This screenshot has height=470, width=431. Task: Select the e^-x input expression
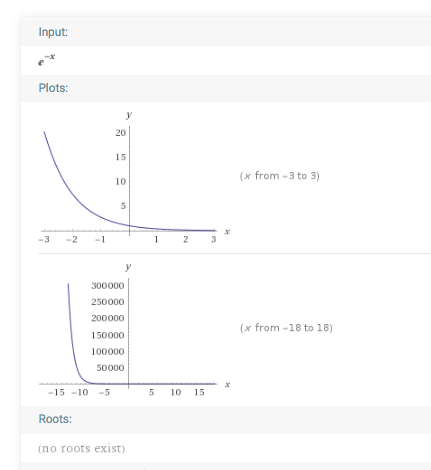point(46,60)
